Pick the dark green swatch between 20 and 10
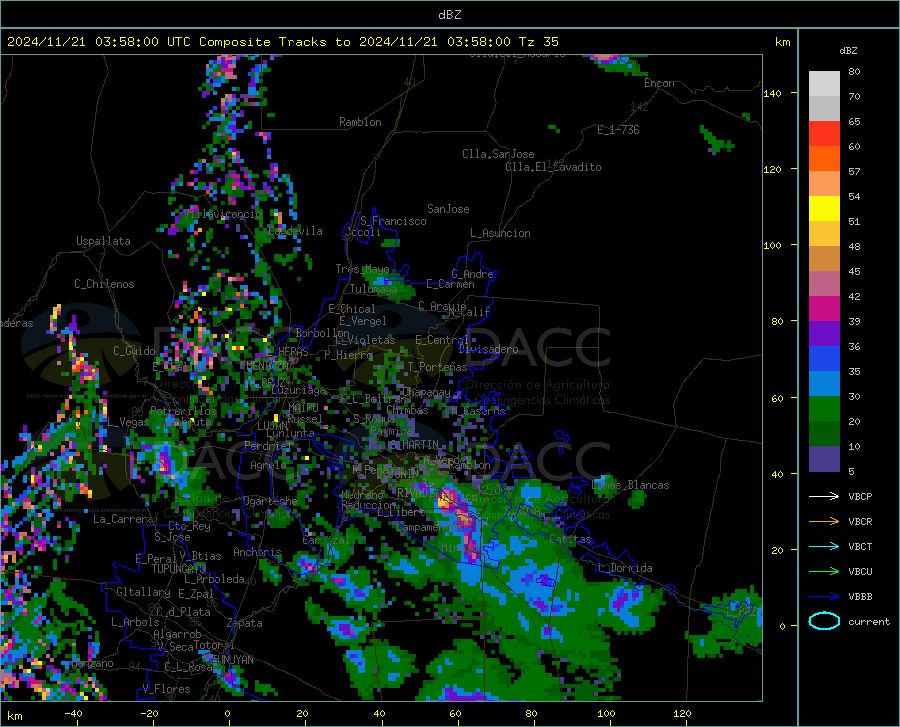This screenshot has height=727, width=900. [824, 434]
